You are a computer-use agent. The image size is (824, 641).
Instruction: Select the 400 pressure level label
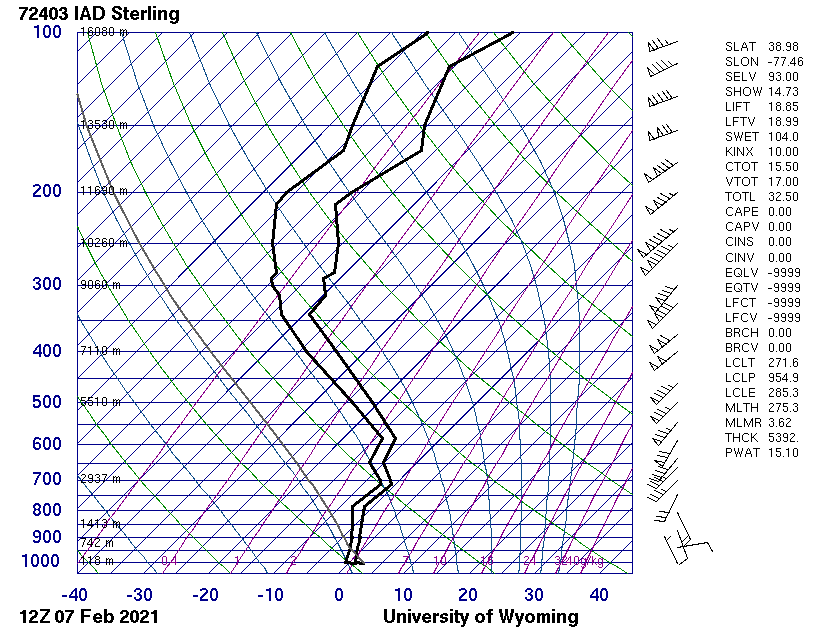tap(47, 350)
